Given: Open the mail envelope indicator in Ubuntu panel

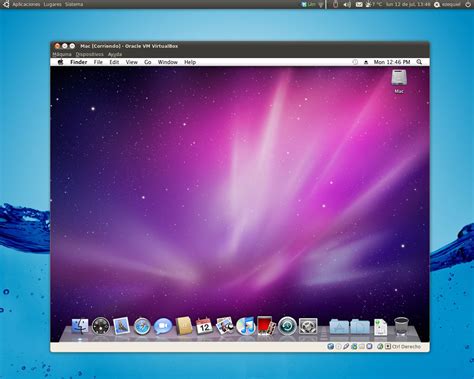Looking at the screenshot, I should pos(359,4).
